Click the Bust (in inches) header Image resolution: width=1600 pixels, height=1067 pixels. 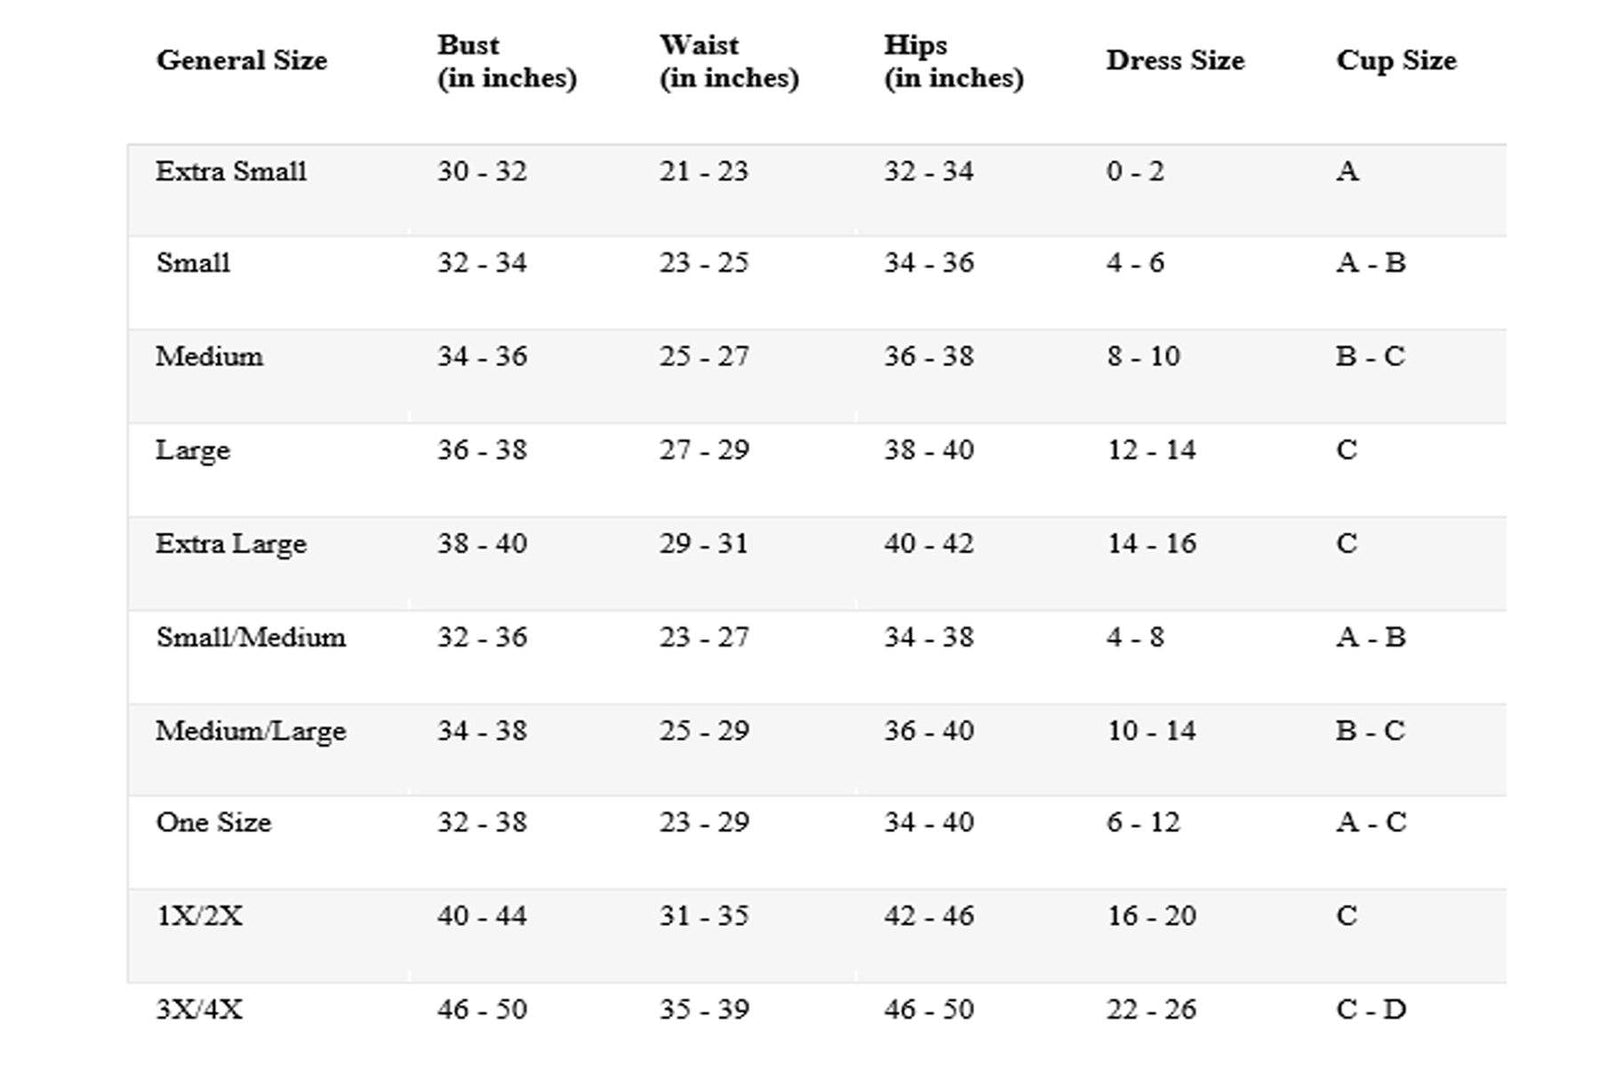[x=507, y=62]
